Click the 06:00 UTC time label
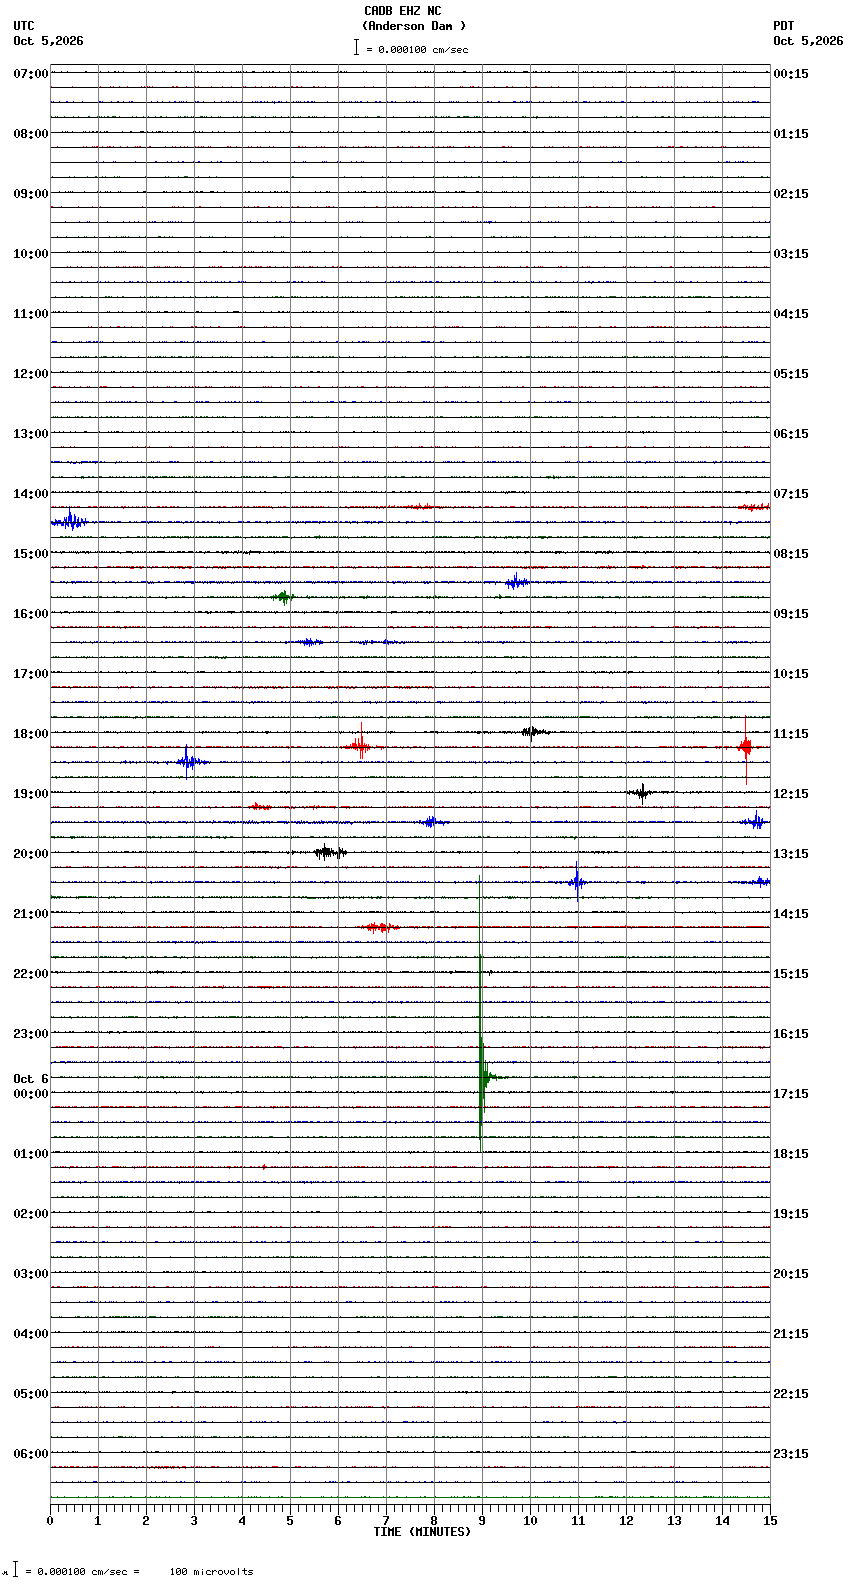 31,1454
